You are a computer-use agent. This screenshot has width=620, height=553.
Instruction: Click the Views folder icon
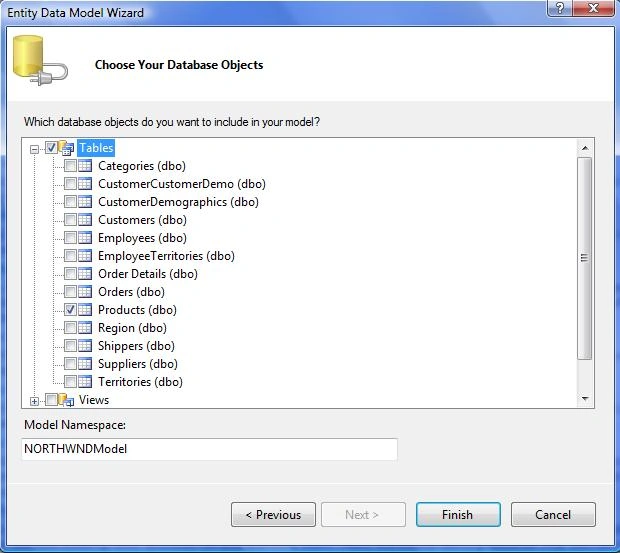[66, 400]
